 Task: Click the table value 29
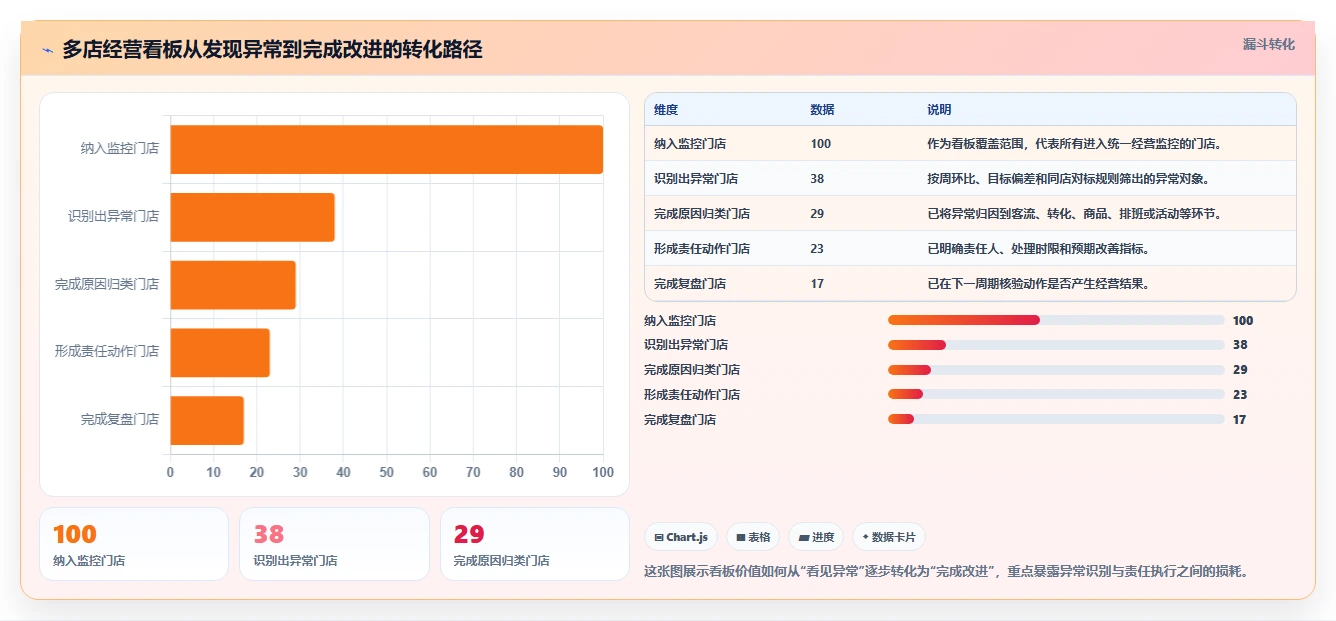click(x=817, y=214)
